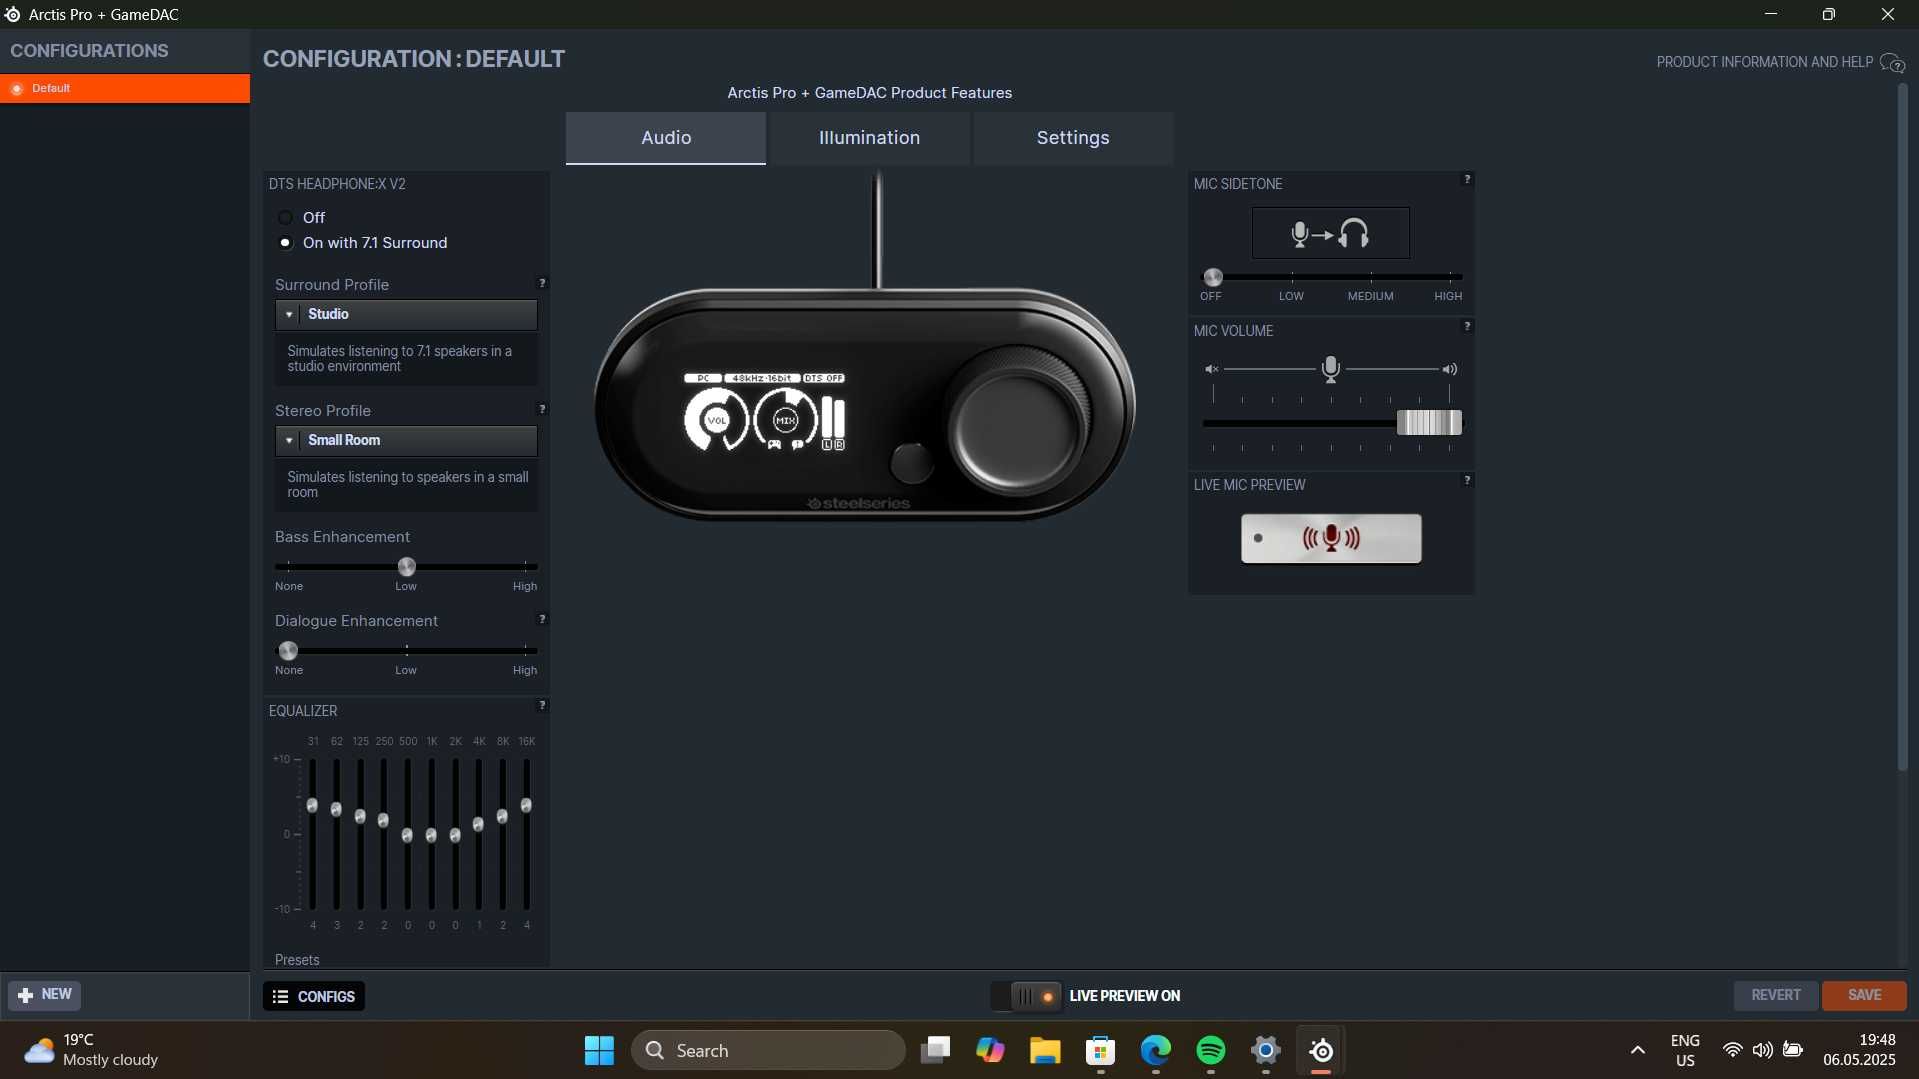
Task: Open the Stereo Profile Small Room dropdown
Action: click(x=406, y=440)
